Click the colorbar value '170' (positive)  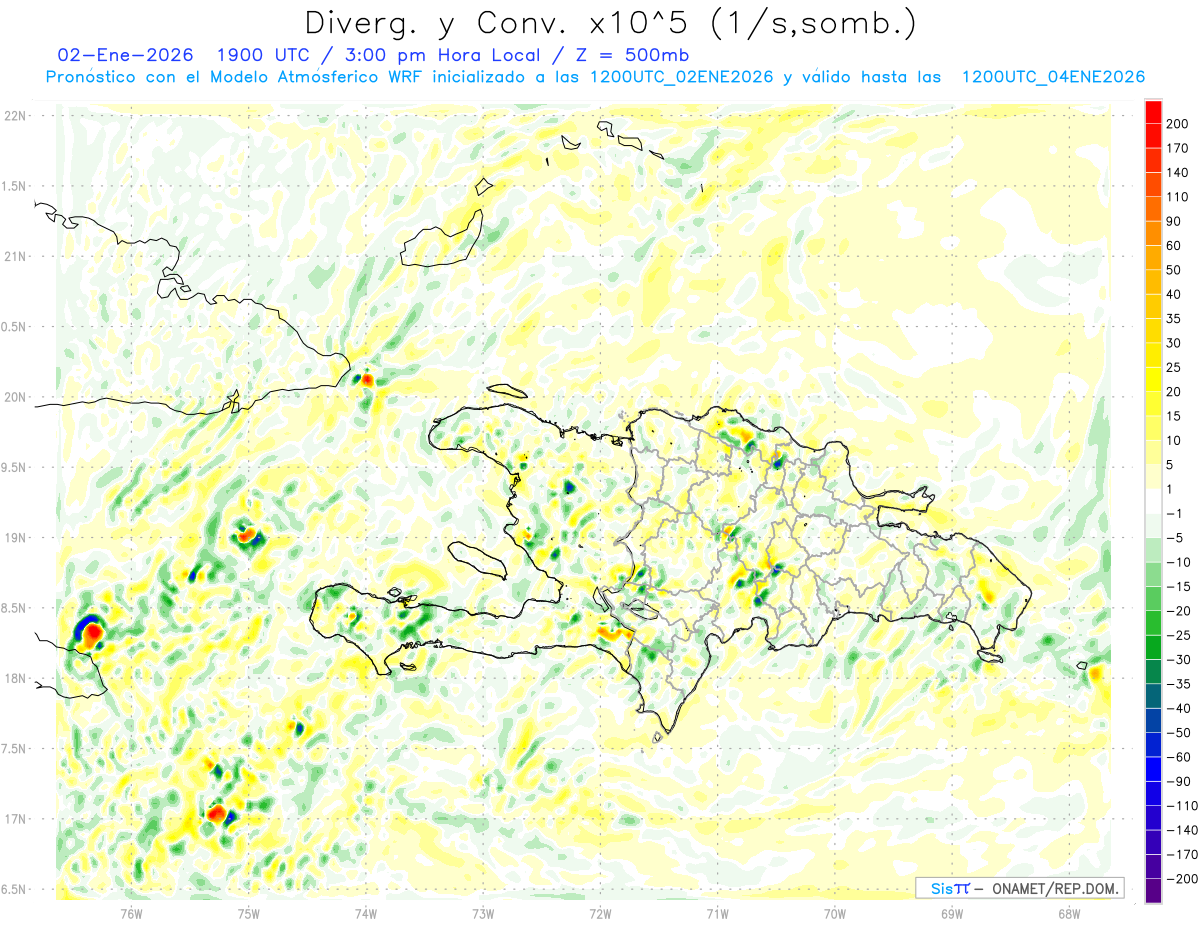coord(1177,148)
